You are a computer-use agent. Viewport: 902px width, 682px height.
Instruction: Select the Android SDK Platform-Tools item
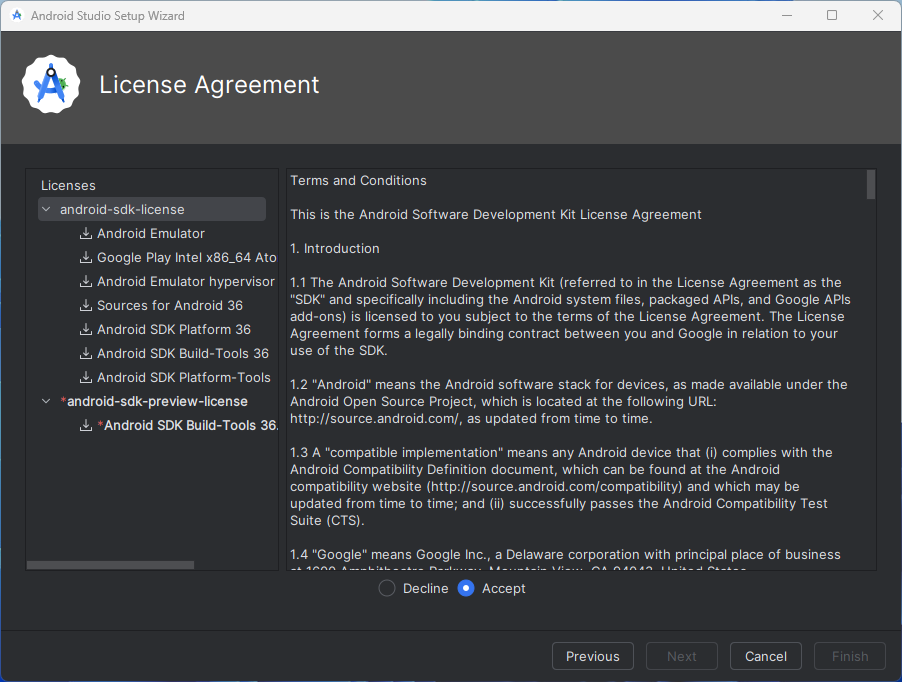[183, 378]
